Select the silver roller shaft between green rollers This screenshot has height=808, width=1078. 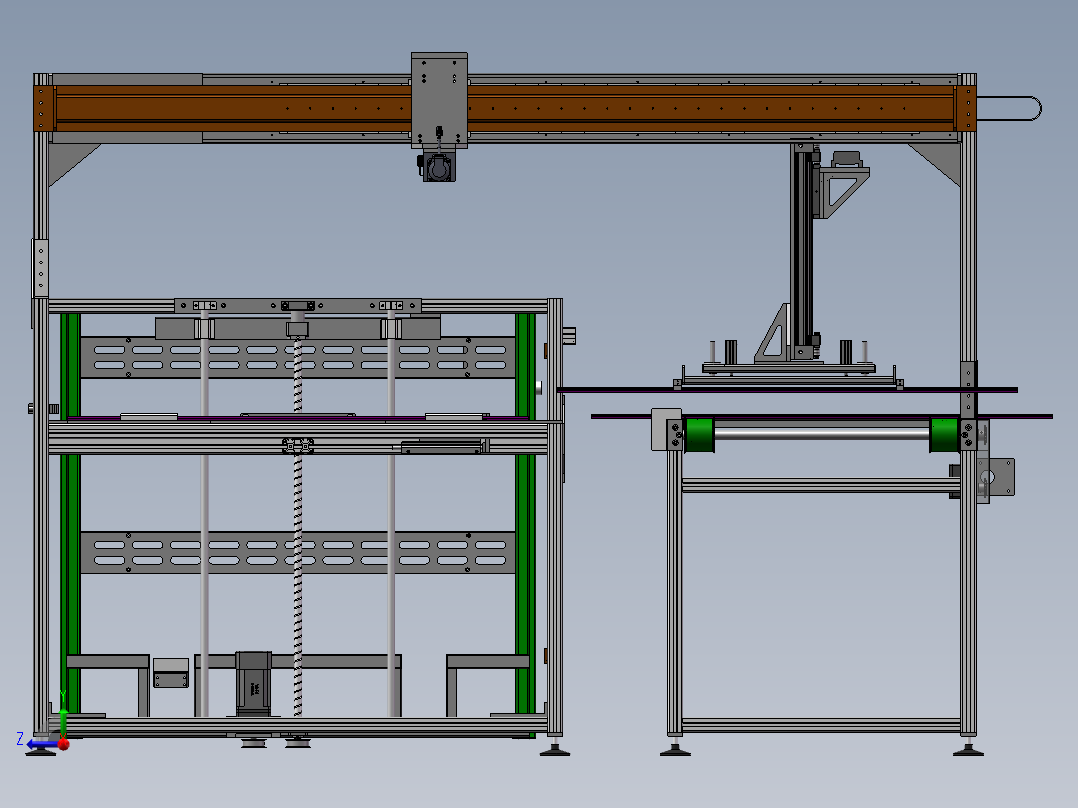click(x=822, y=434)
